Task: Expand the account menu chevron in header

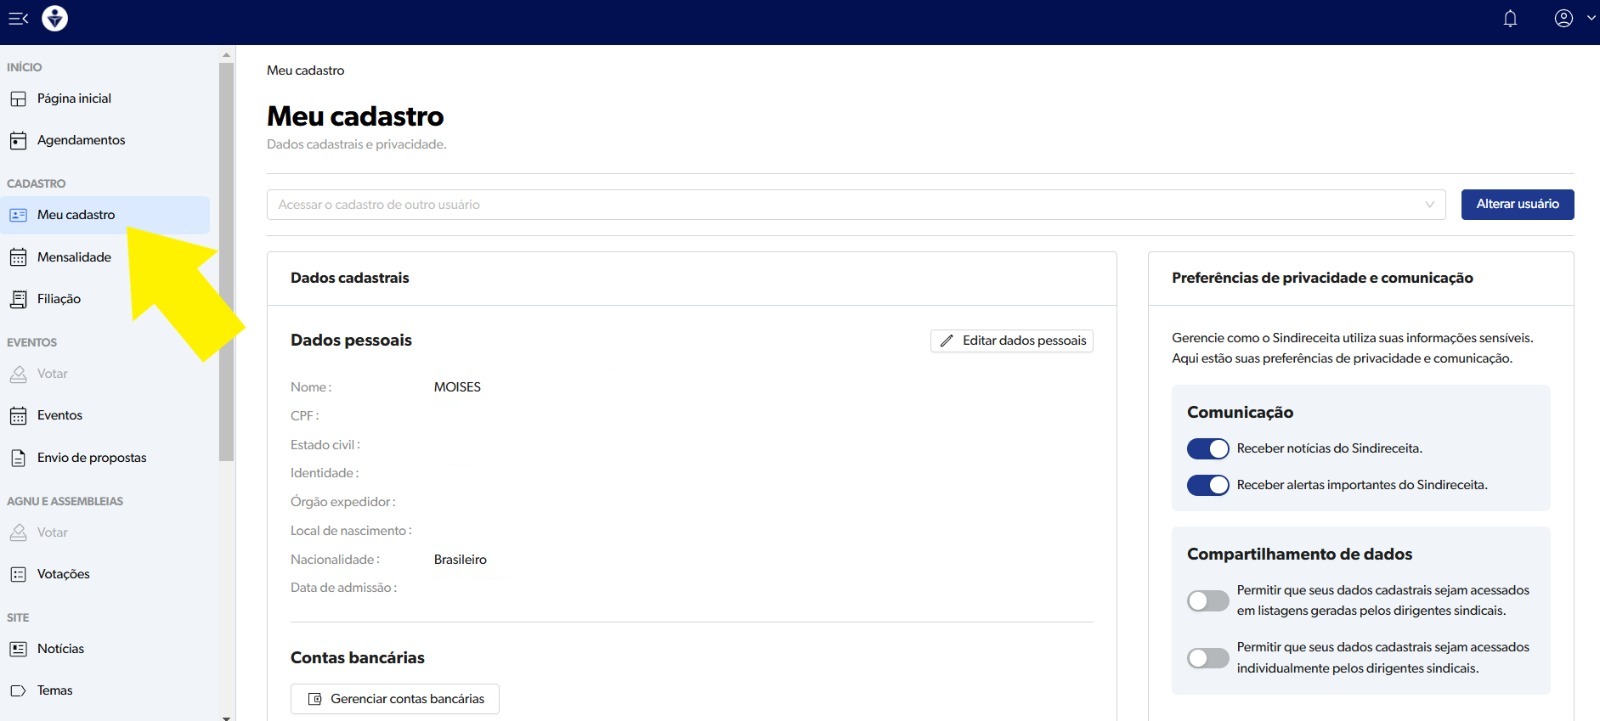Action: (x=1591, y=18)
